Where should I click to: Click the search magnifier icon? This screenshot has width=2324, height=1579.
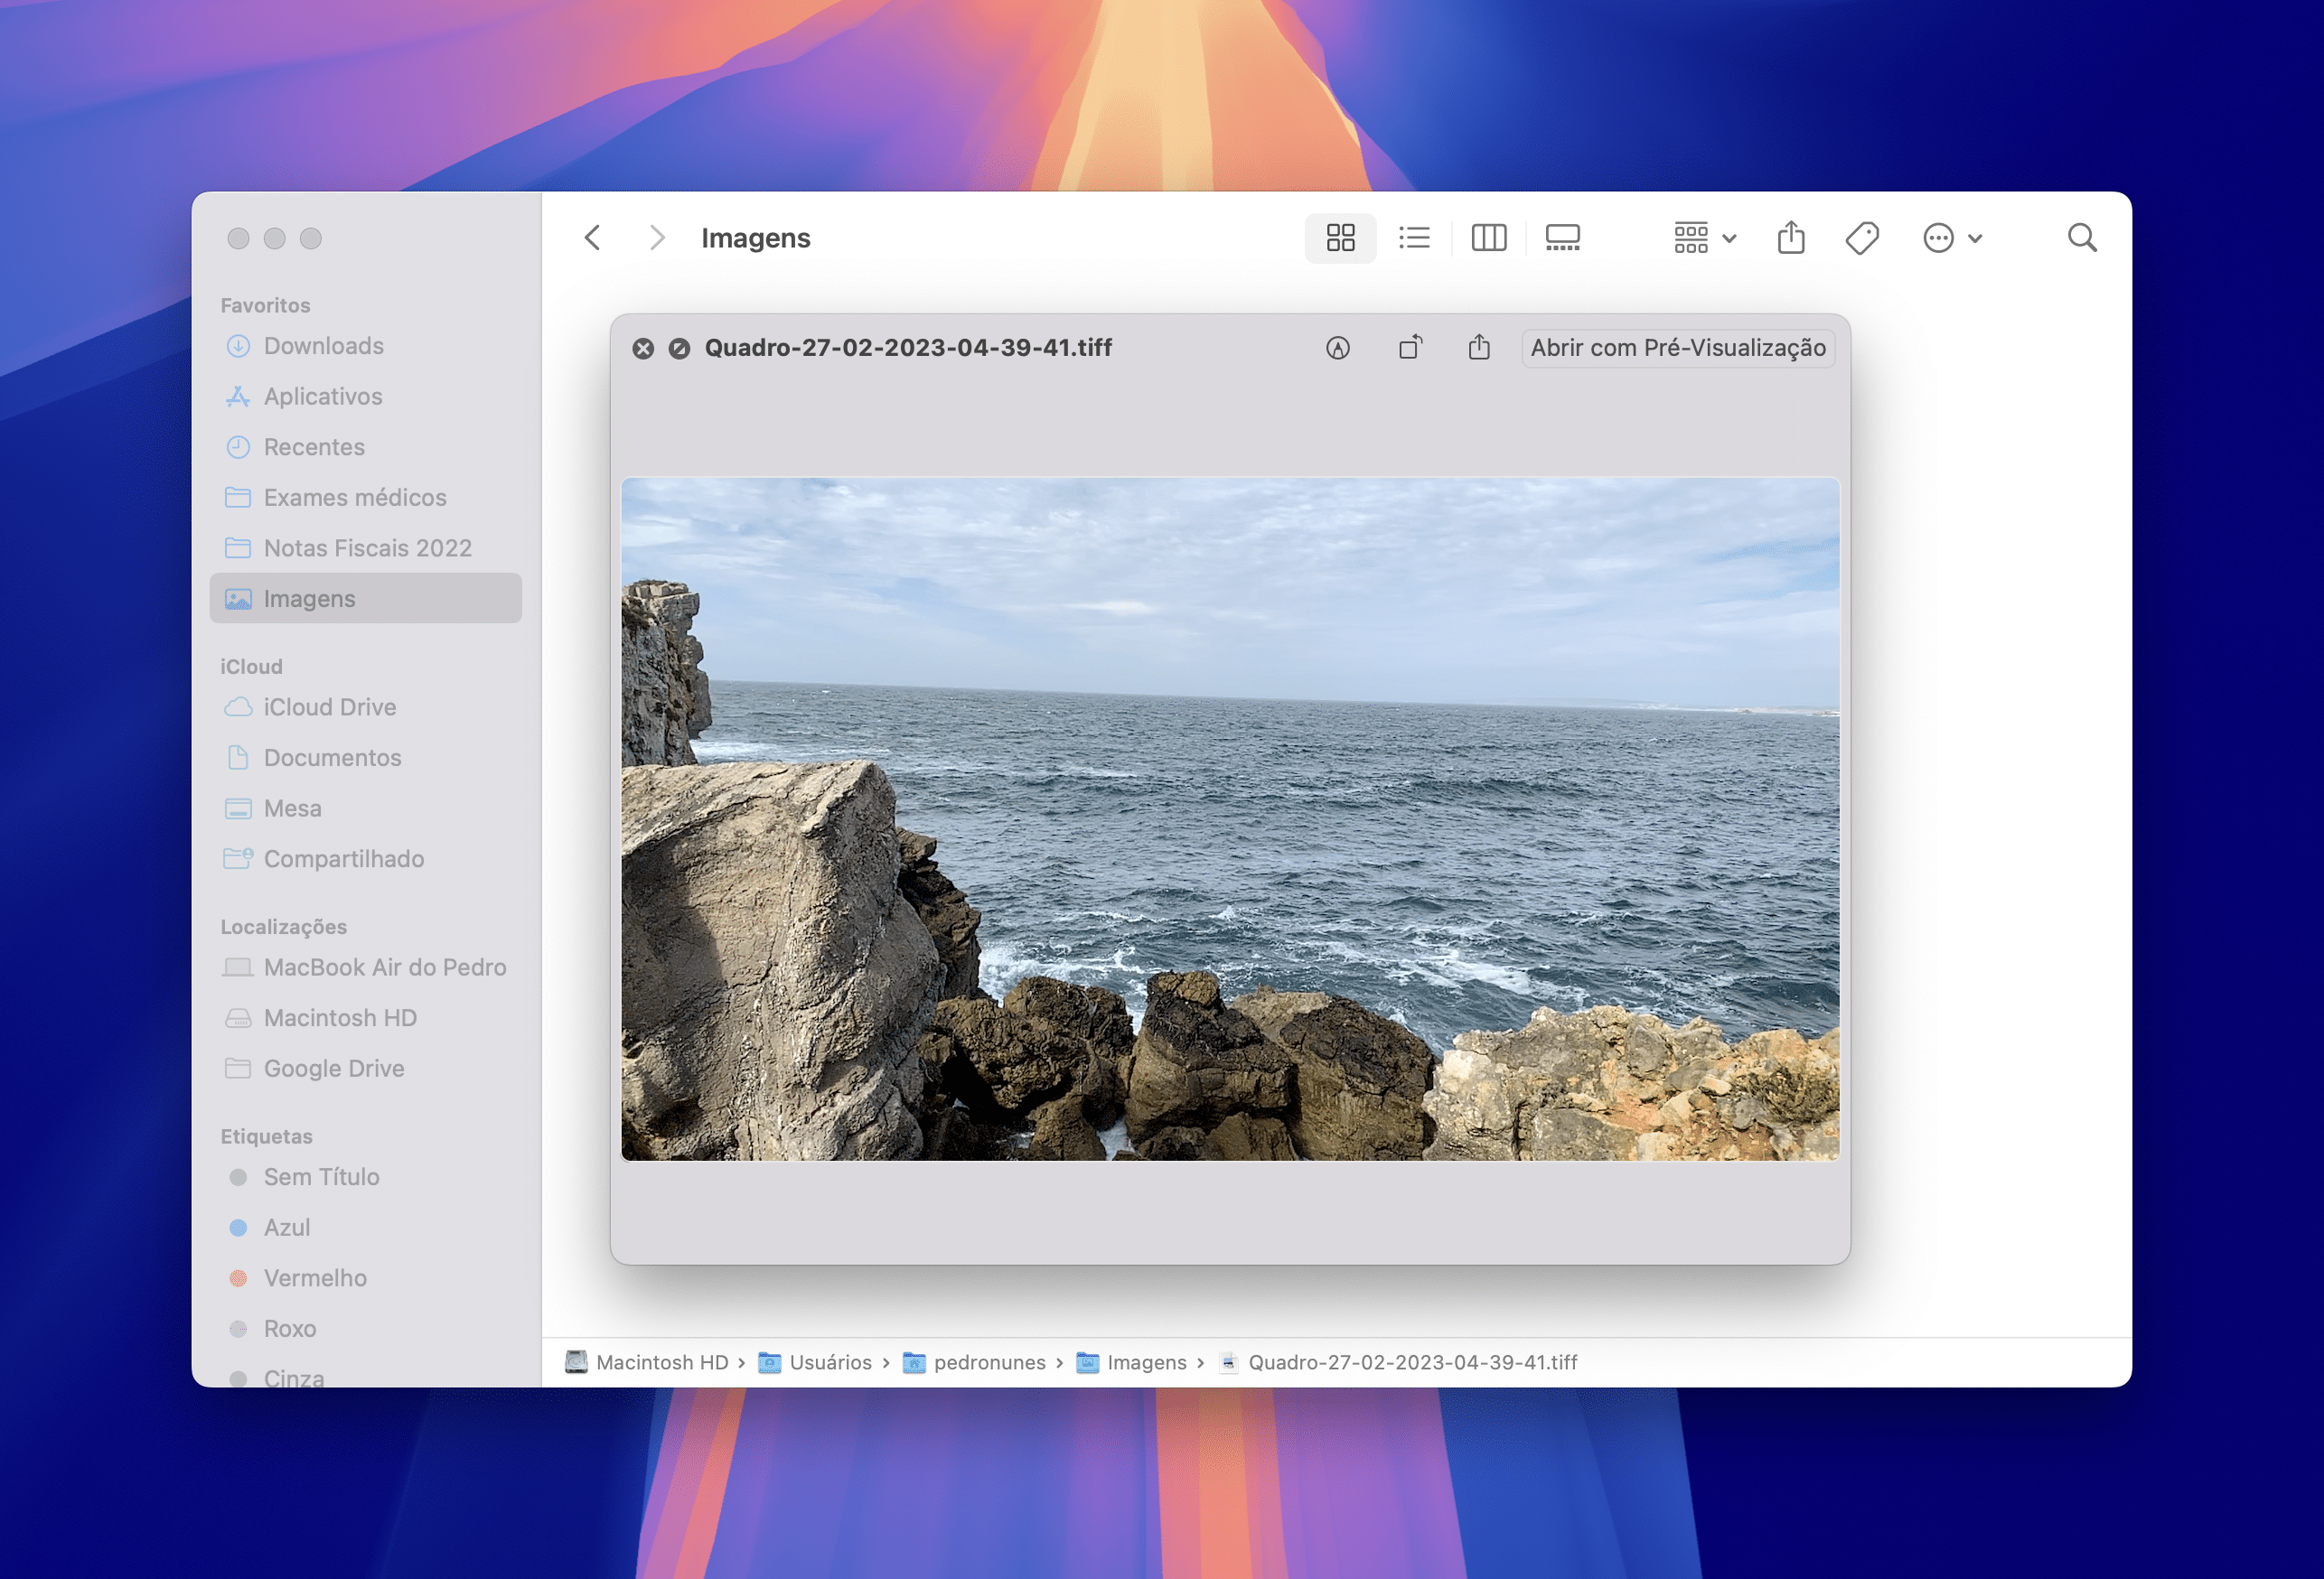pos(2082,238)
